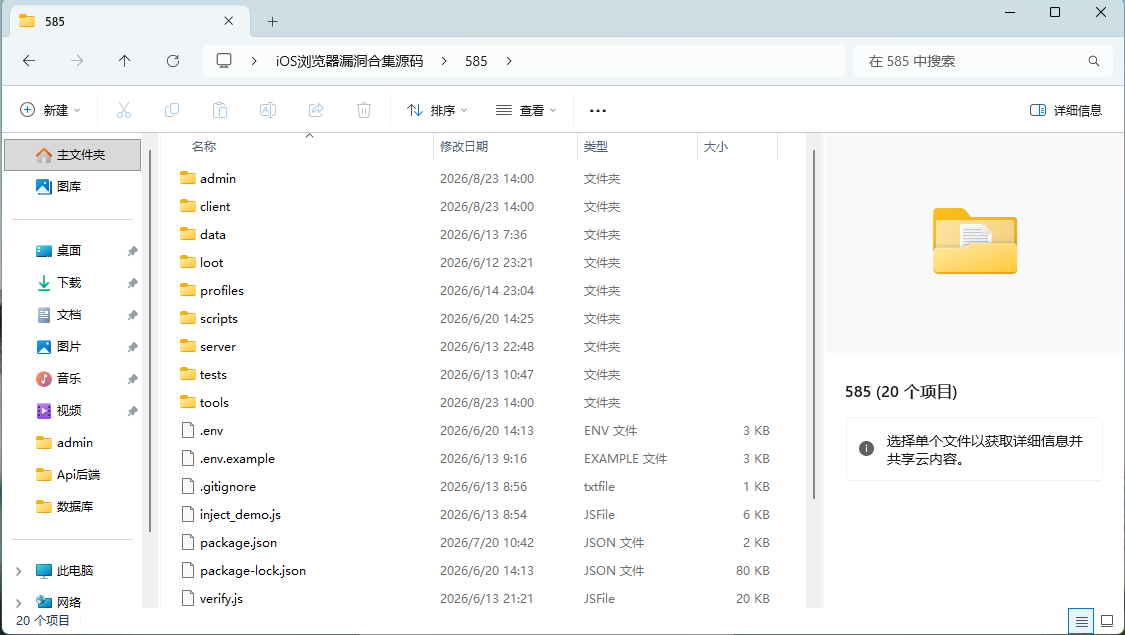1125x635 pixels.
Task: Expand chevron before iOS浏览器漏洞合集源码 breadcrumb
Action: pyautogui.click(x=254, y=61)
